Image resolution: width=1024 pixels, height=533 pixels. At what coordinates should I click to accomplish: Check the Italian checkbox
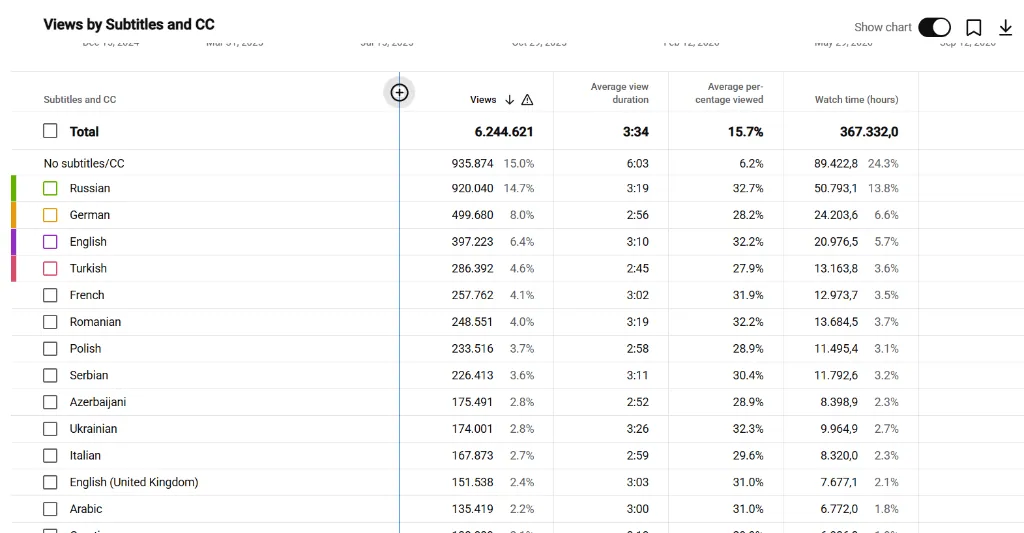pos(50,456)
